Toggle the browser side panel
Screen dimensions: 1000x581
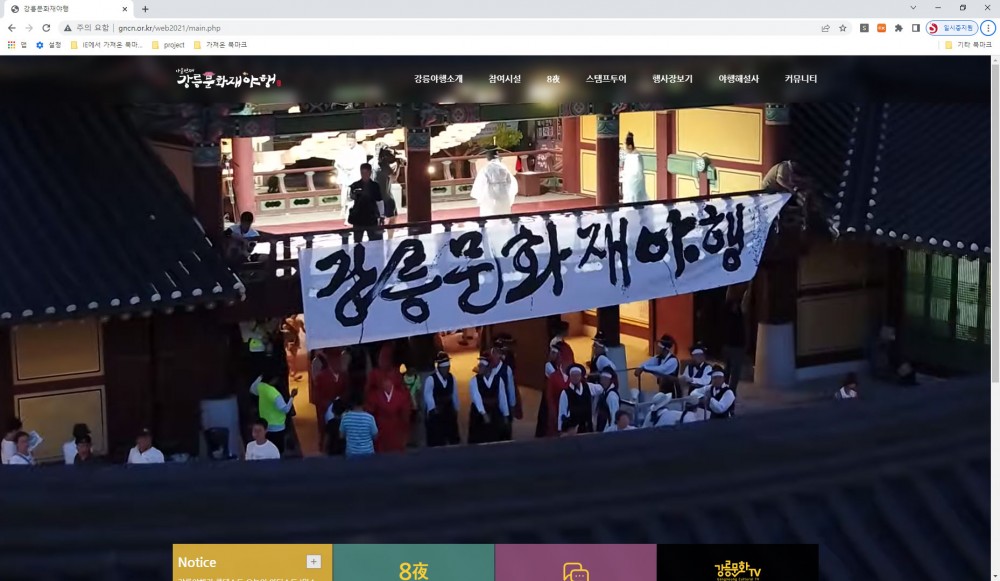(916, 28)
